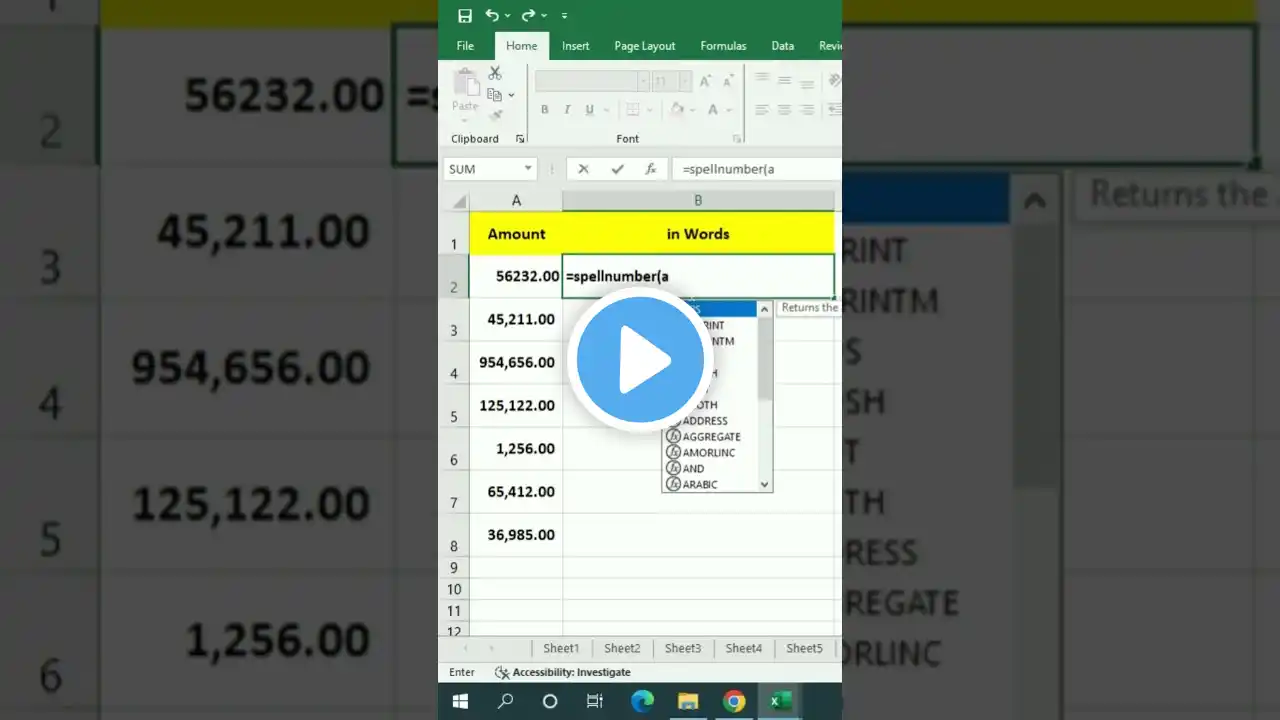Open the Name Box dropdown showing SUM
1280x720 pixels.
tap(527, 169)
